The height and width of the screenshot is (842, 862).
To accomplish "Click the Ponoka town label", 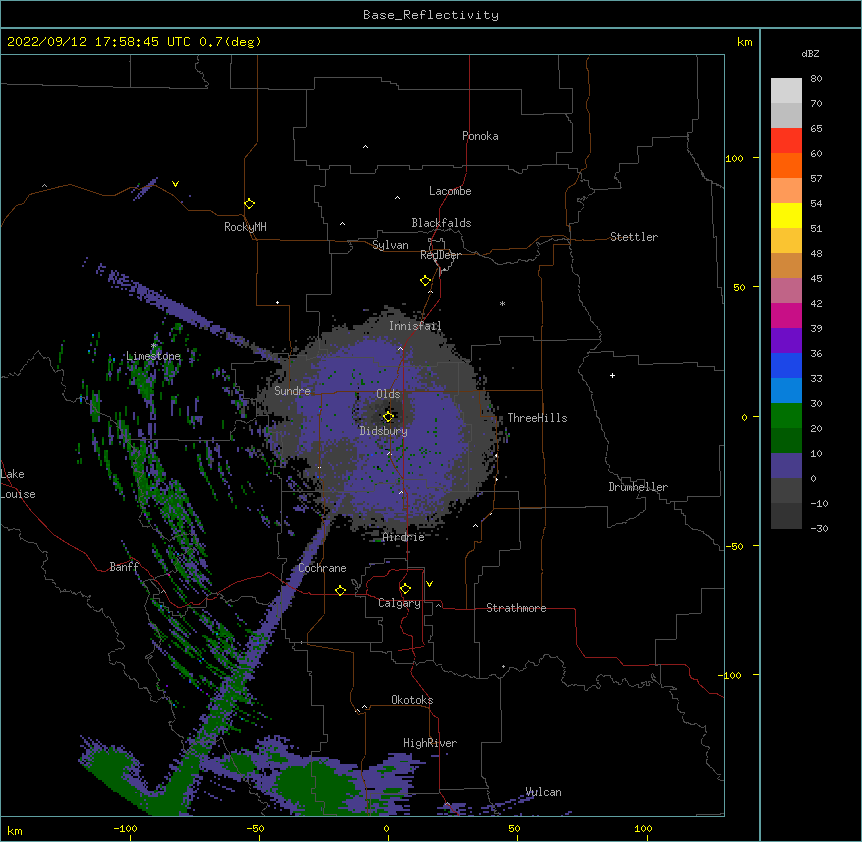I will coord(480,136).
